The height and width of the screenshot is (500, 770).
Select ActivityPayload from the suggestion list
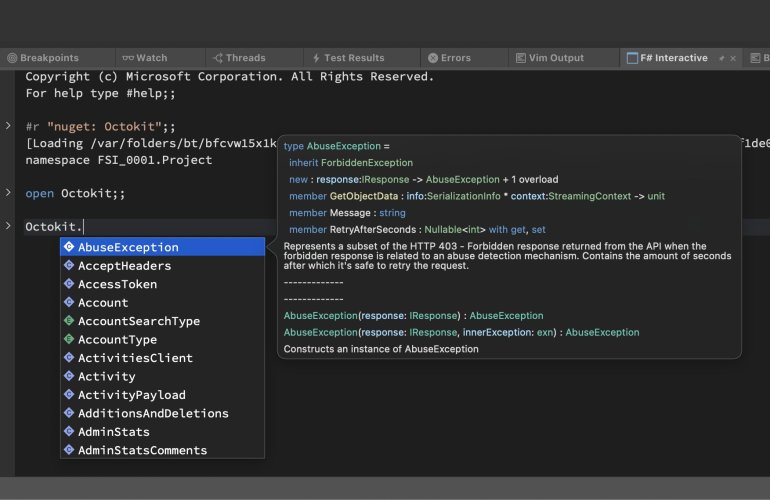[132, 395]
